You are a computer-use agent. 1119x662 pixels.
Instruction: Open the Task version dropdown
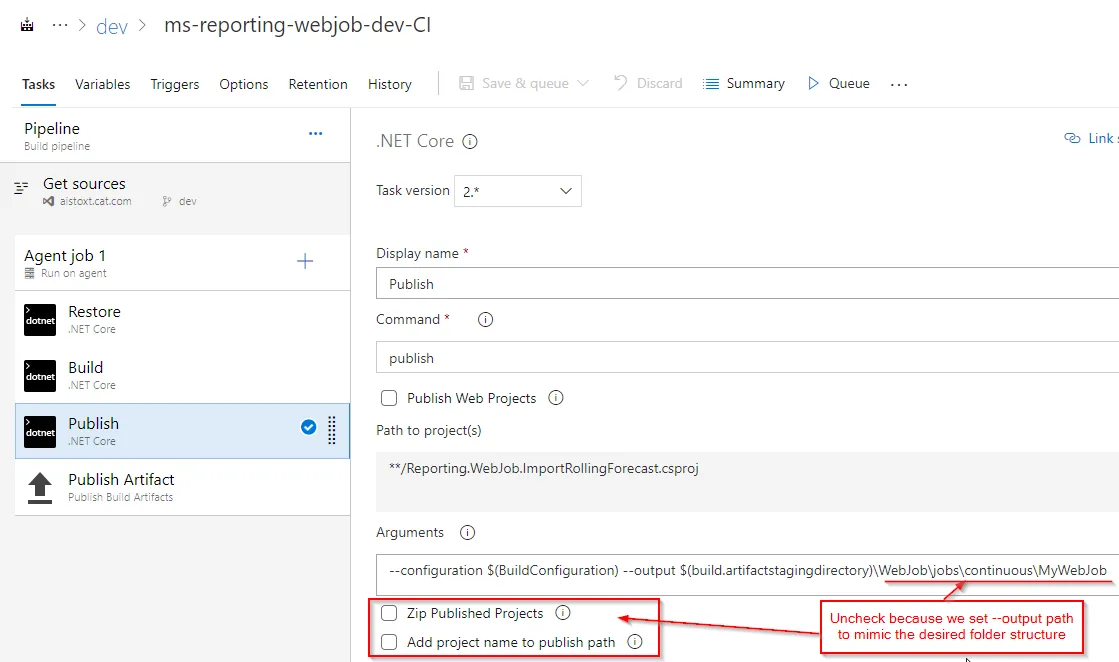[x=517, y=191]
